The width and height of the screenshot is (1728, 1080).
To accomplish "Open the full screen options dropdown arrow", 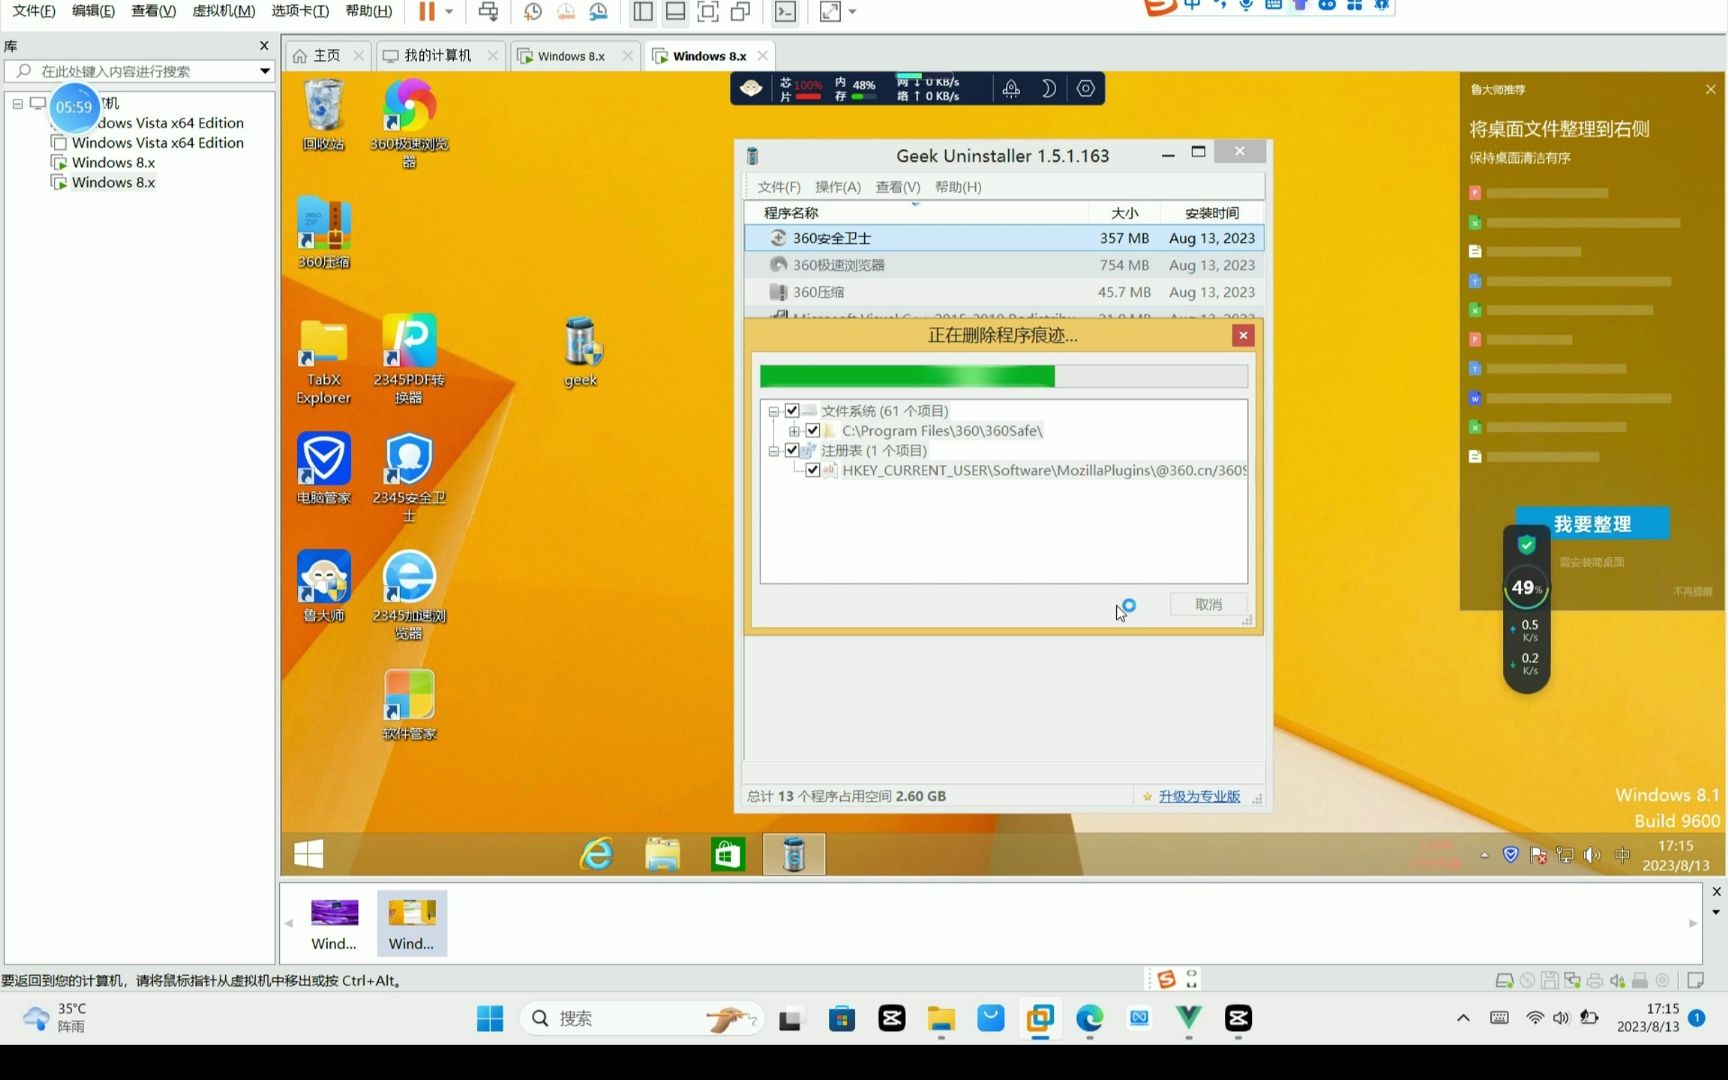I will pos(852,12).
